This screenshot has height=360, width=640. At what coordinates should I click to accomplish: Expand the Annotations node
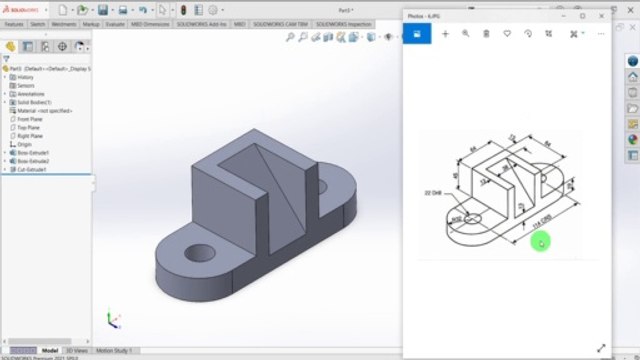(5, 94)
